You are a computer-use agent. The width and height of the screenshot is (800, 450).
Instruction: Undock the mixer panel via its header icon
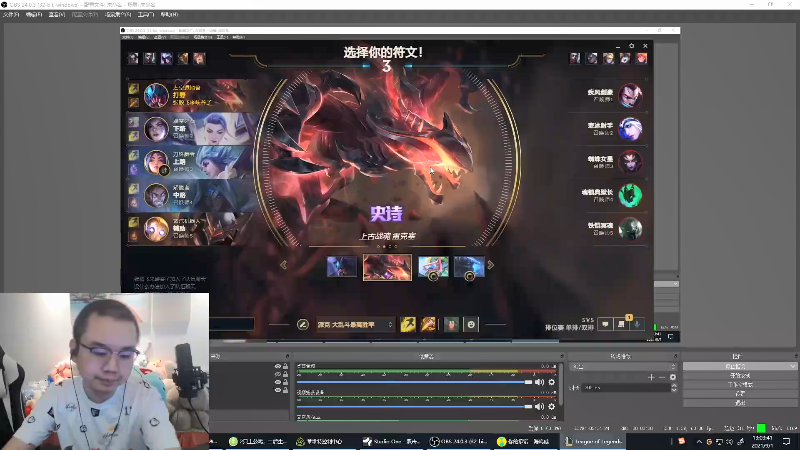(x=561, y=356)
